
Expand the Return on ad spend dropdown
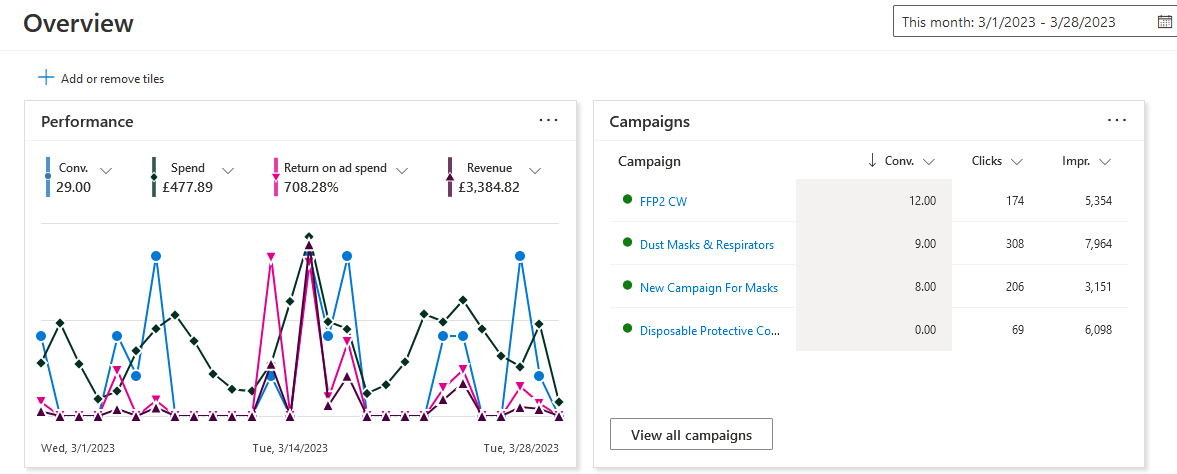tap(402, 171)
